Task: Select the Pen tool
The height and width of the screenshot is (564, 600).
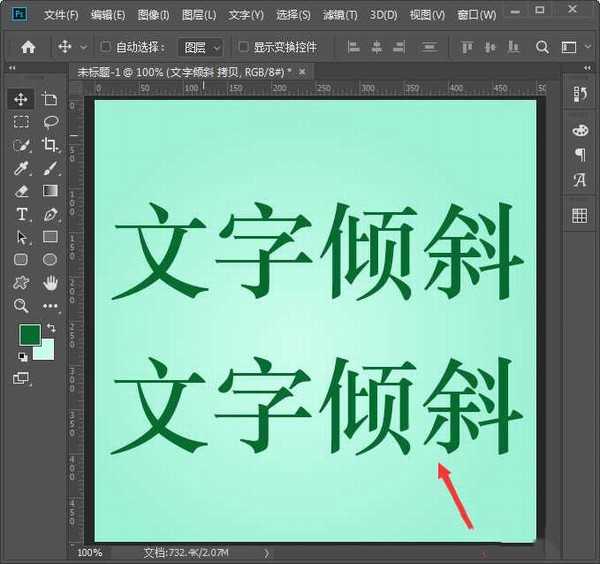Action: 50,214
